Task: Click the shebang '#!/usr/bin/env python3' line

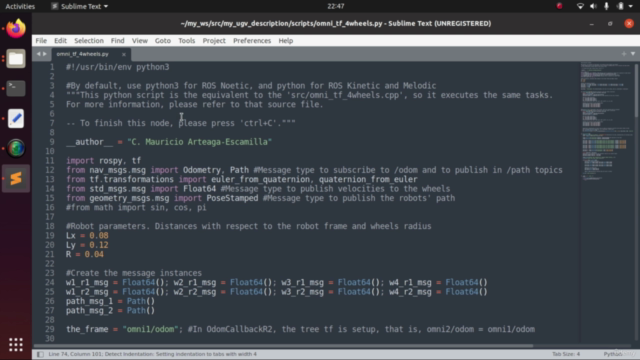Action: coord(118,67)
